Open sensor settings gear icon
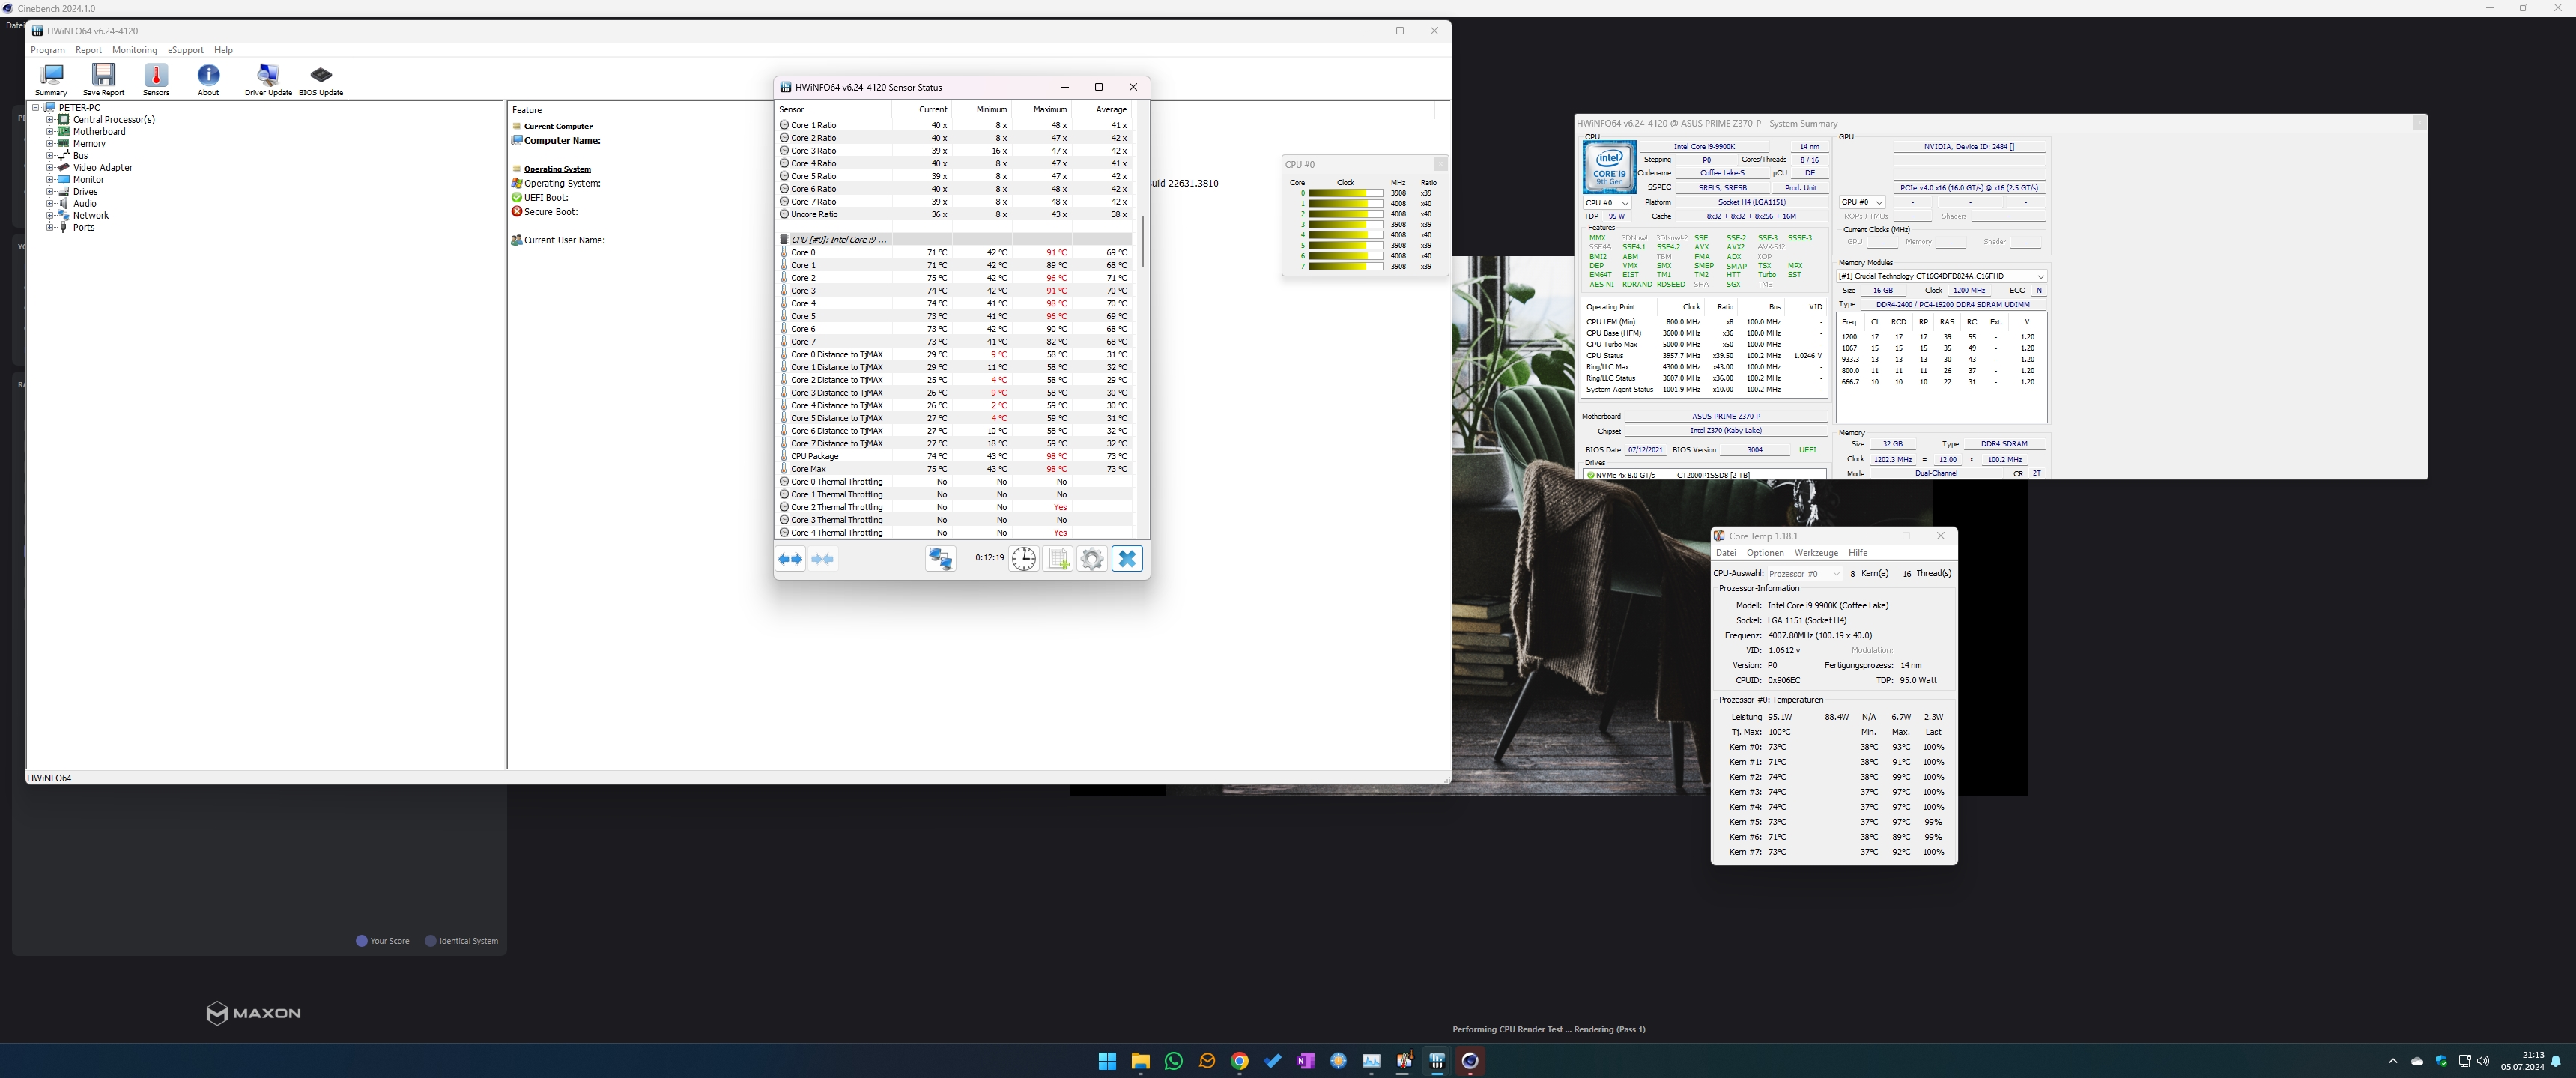The width and height of the screenshot is (2576, 1078). 1092,558
